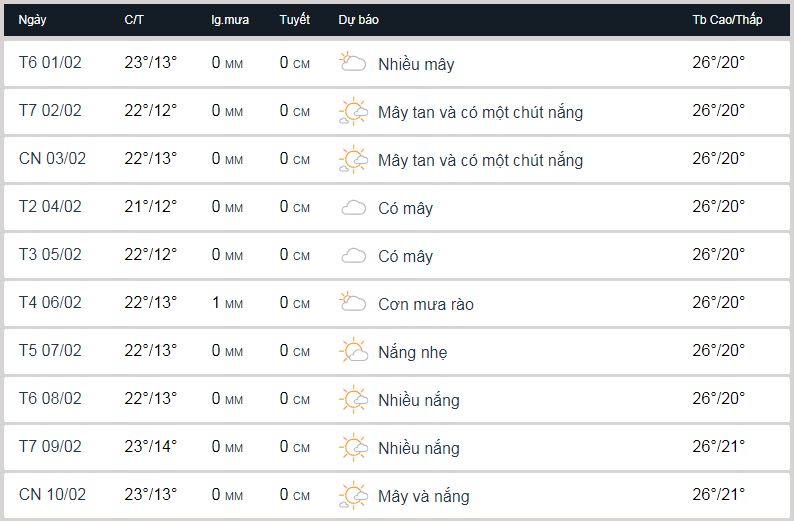The width and height of the screenshot is (794, 521).
Task: Click the weather icon for T5 07/02
Action: [x=353, y=351]
